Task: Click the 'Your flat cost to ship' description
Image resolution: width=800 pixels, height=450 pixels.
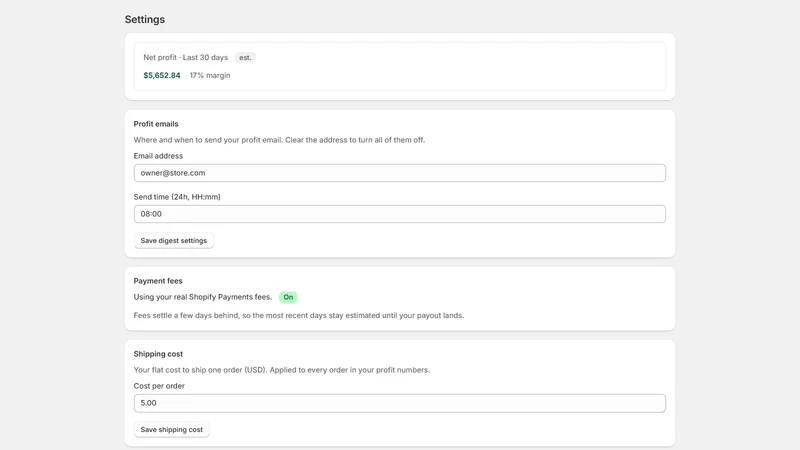Action: [282, 370]
